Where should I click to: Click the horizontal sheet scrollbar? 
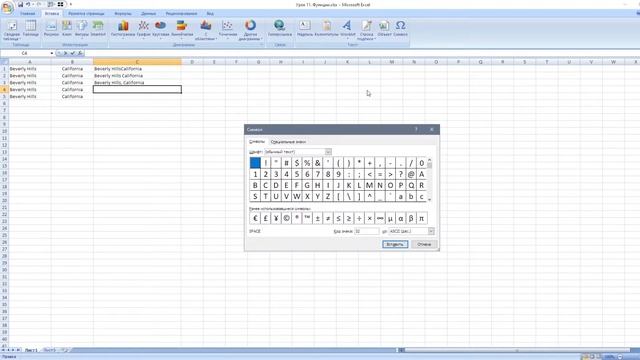[516, 350]
